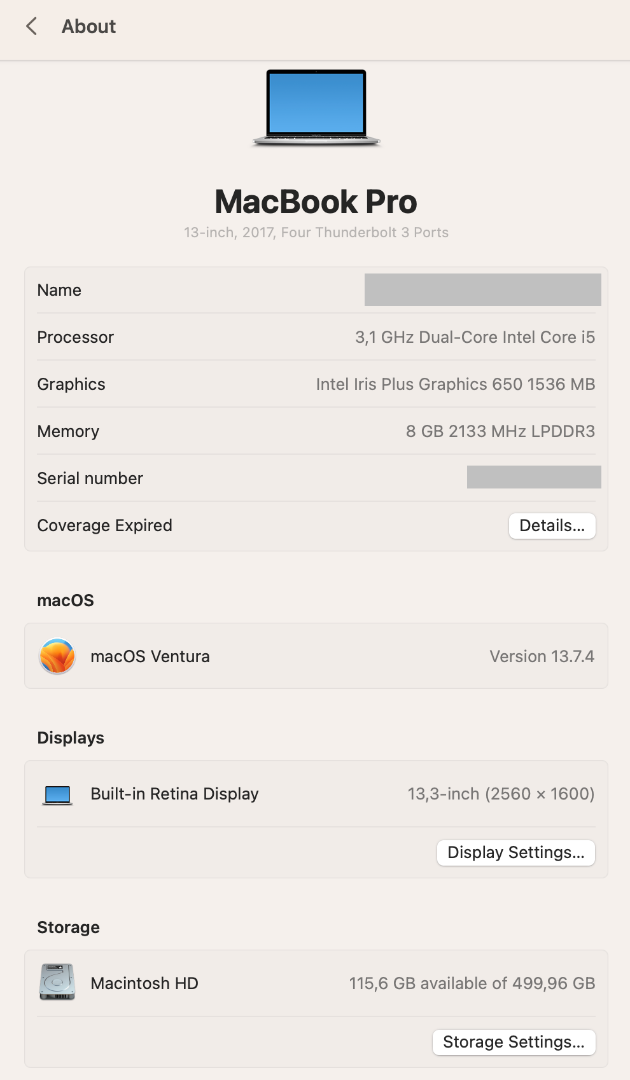This screenshot has width=630, height=1080.
Task: Click the MacBook Pro laptop image
Action: 316,107
